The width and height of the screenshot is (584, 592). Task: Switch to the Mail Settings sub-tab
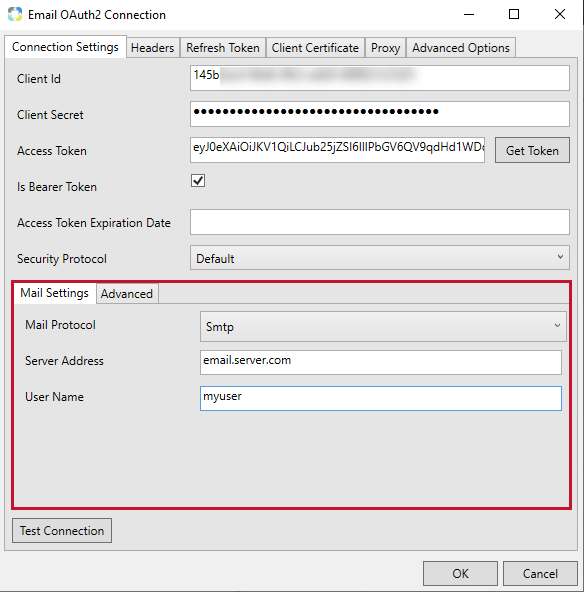(54, 293)
